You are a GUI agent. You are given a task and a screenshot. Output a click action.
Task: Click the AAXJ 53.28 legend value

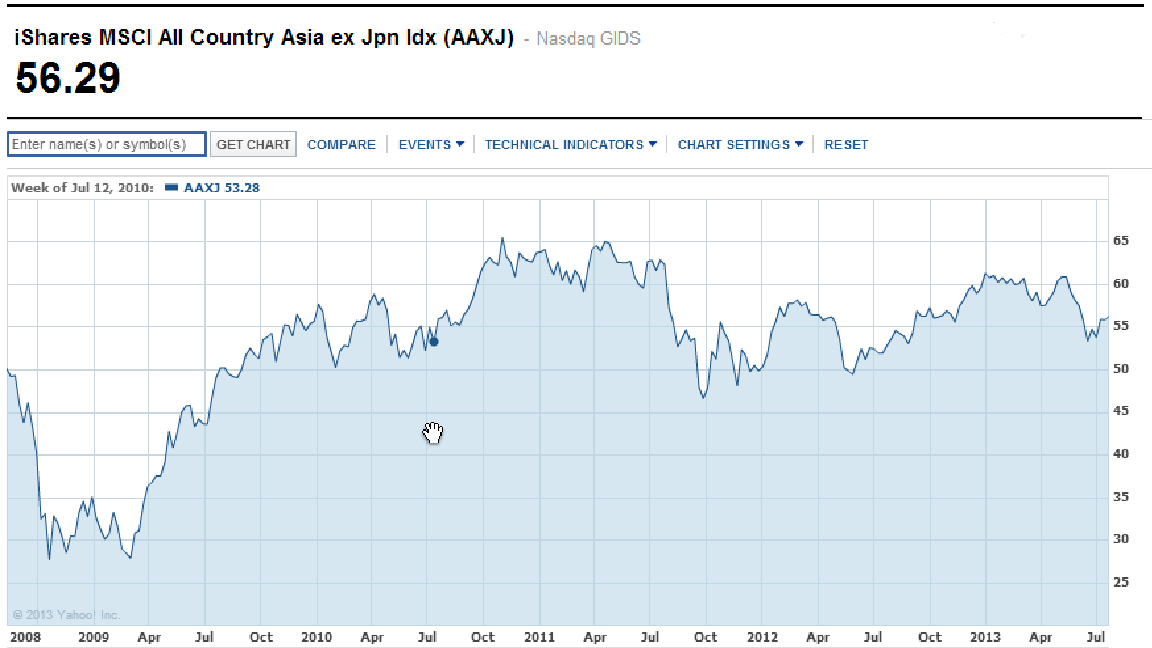pos(222,187)
